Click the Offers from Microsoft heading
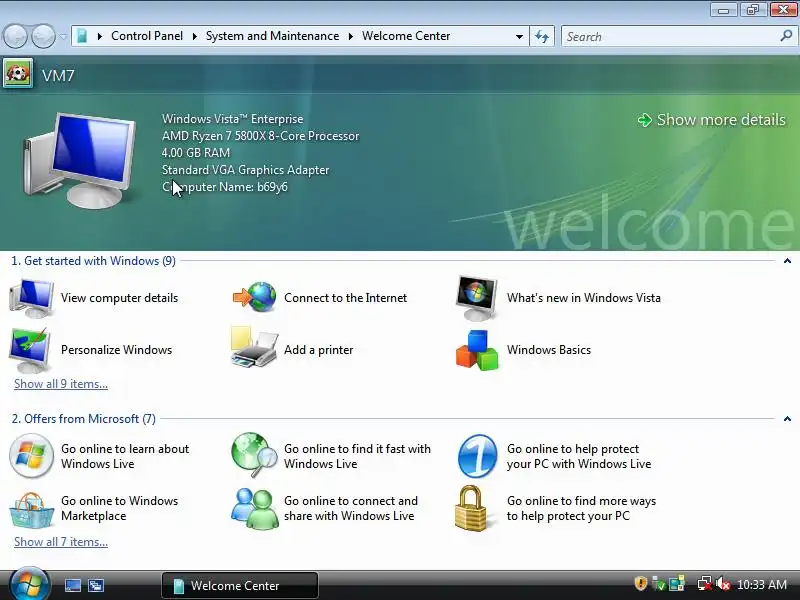The width and height of the screenshot is (800, 600). (84, 419)
